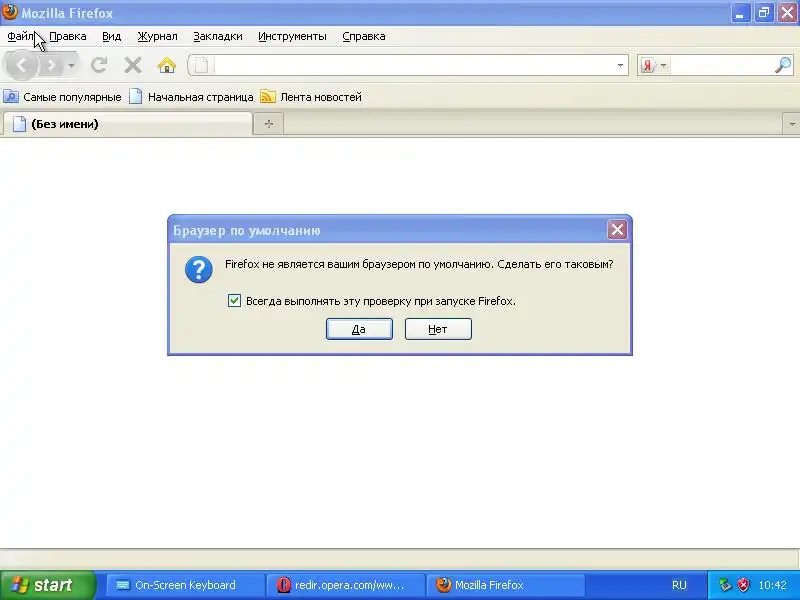The height and width of the screenshot is (600, 800).
Task: Switch to Opera redir.opera.com taskbar item
Action: pyautogui.click(x=346, y=585)
